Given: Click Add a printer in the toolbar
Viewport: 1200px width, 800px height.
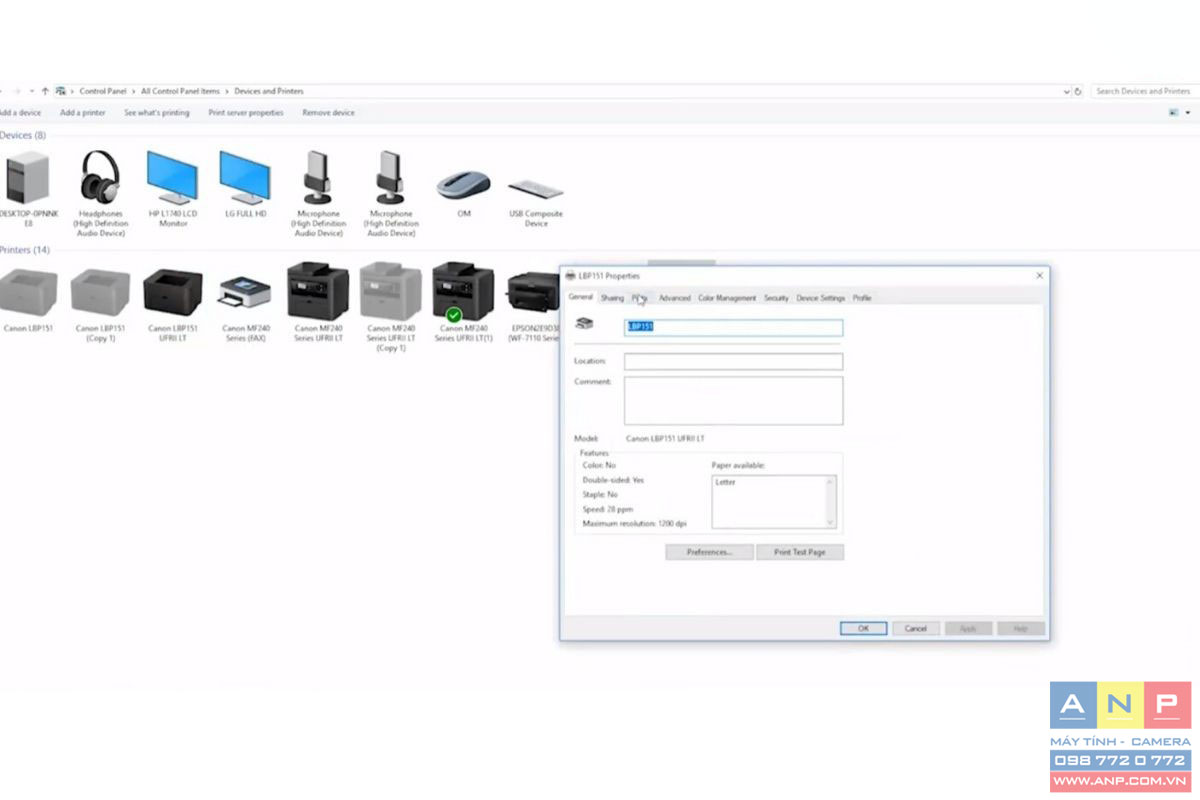Looking at the screenshot, I should 82,113.
